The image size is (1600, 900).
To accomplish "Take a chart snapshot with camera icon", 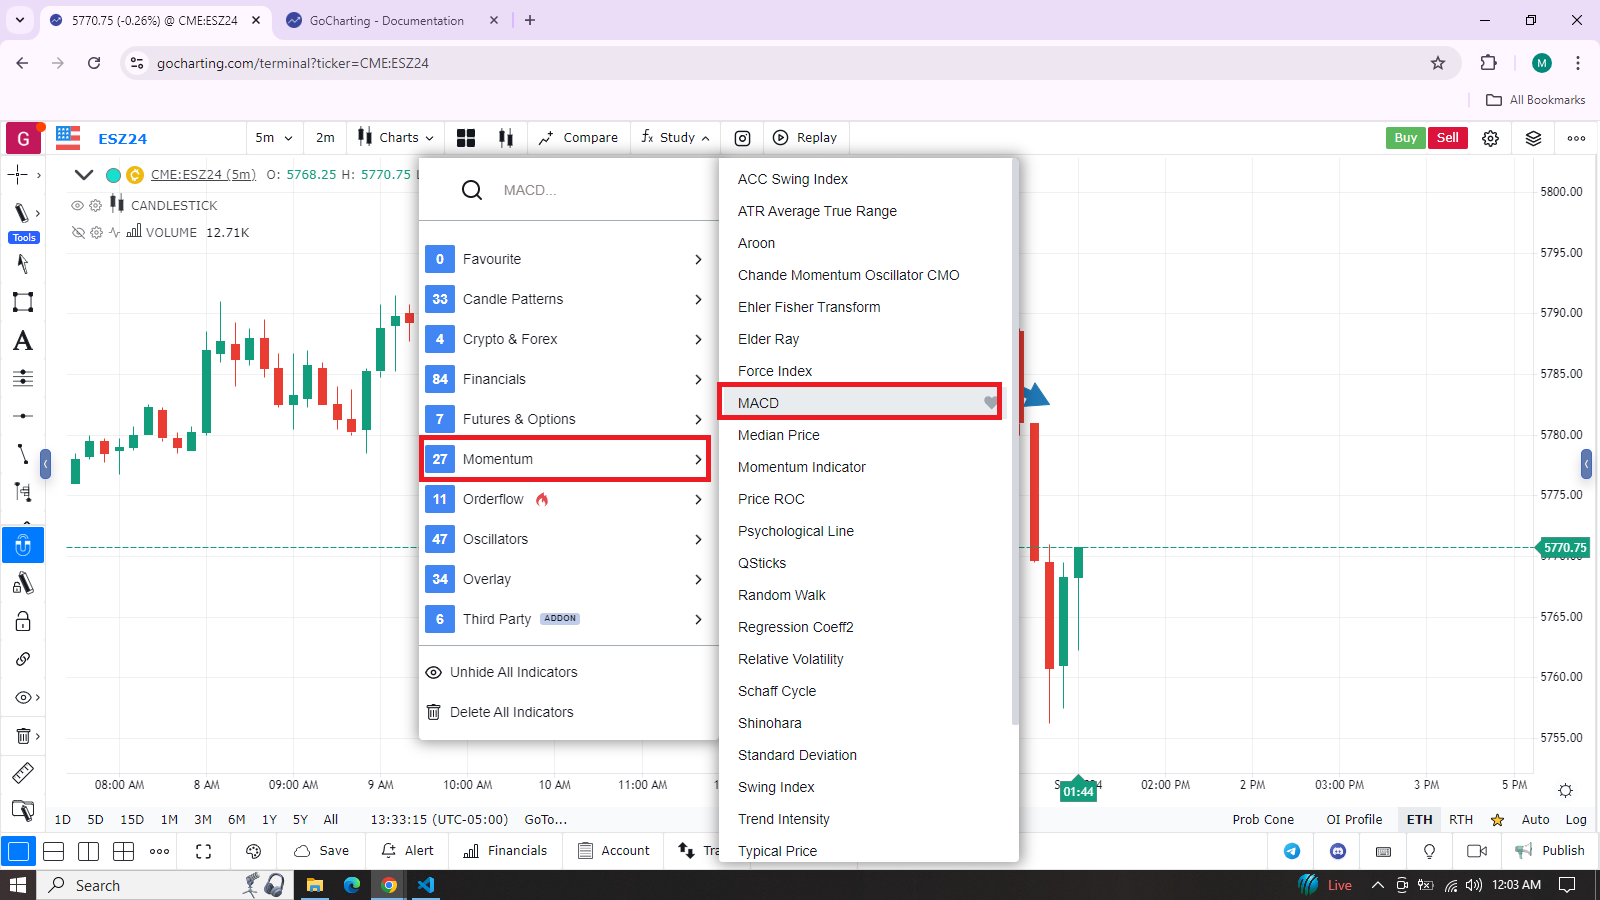I will click(x=743, y=138).
